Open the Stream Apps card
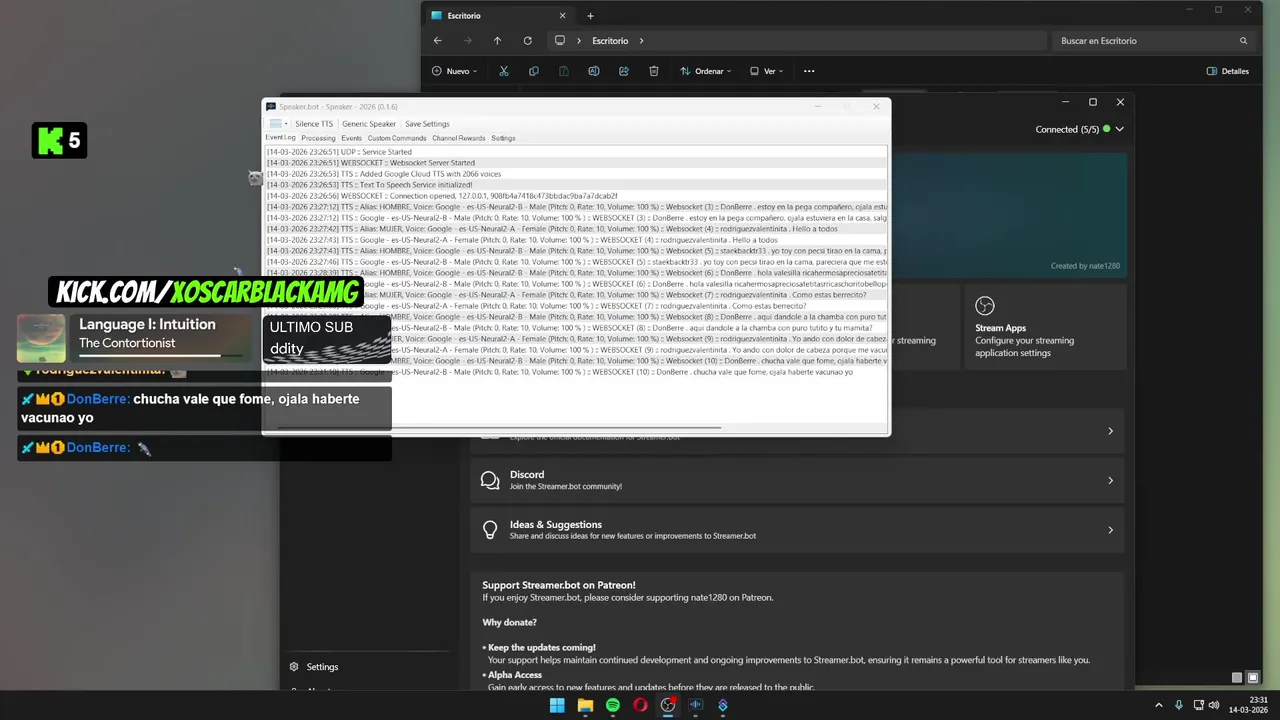The image size is (1280, 720). coord(1045,327)
